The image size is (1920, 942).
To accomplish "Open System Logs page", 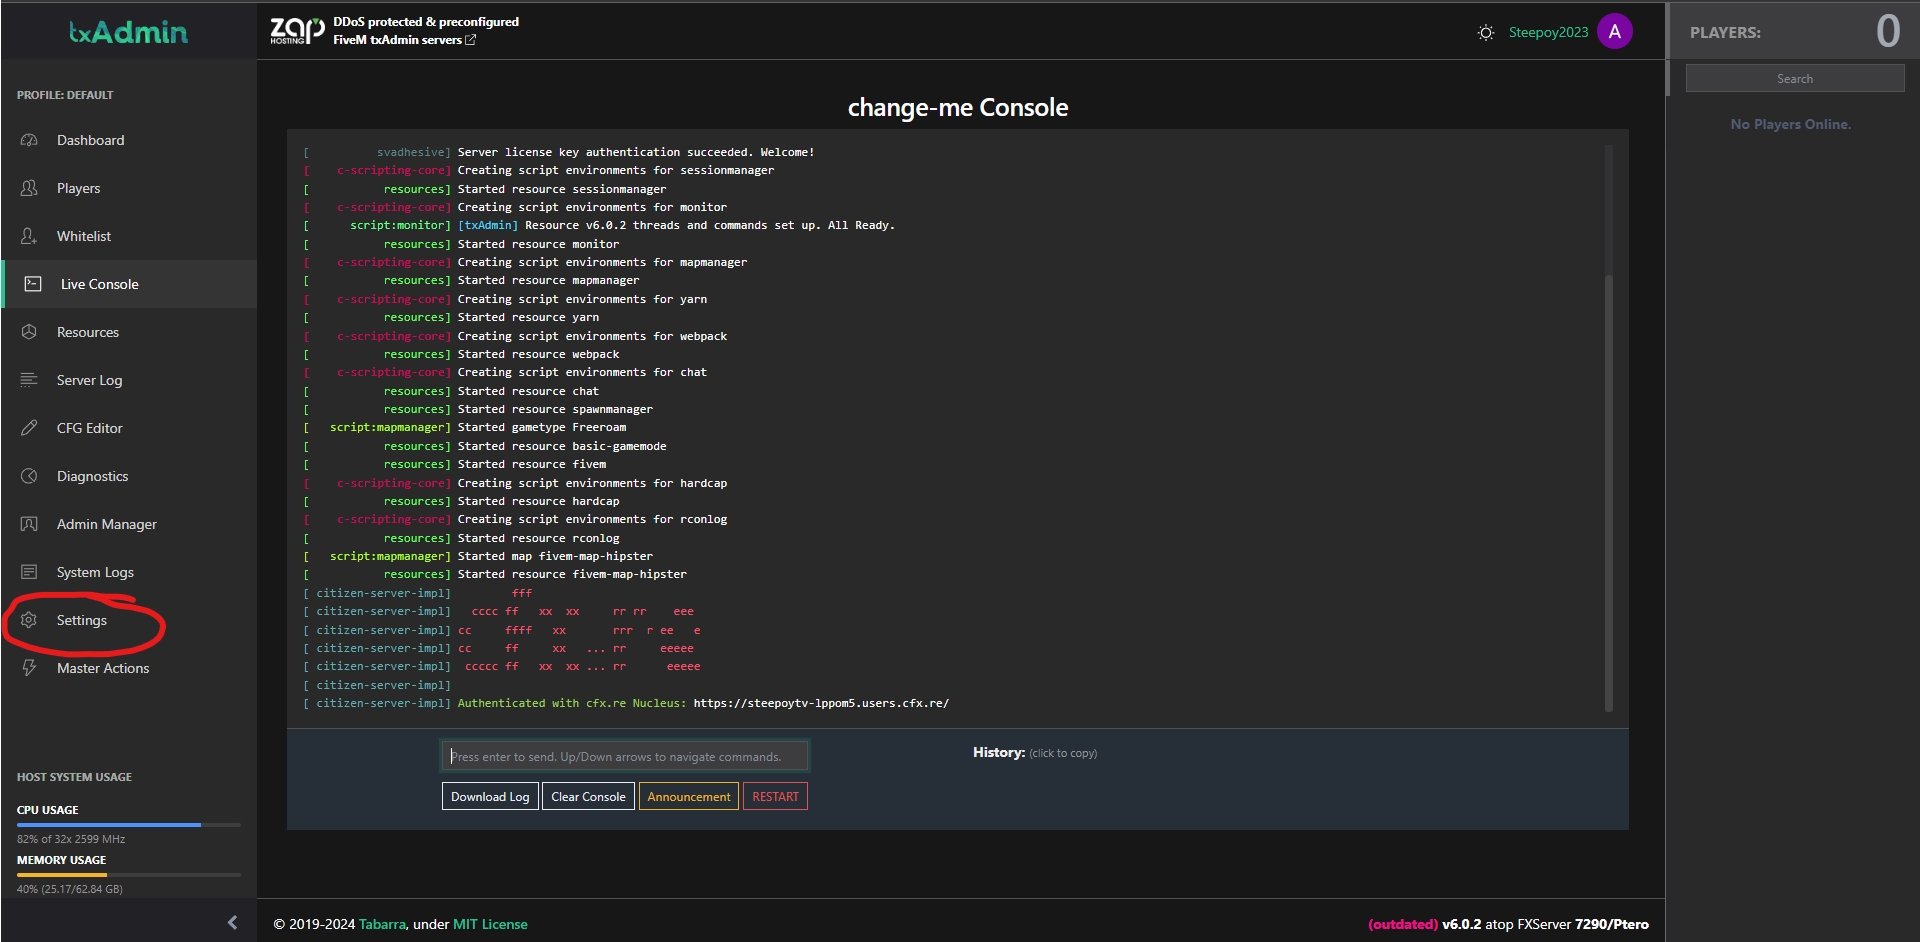I will tap(95, 572).
